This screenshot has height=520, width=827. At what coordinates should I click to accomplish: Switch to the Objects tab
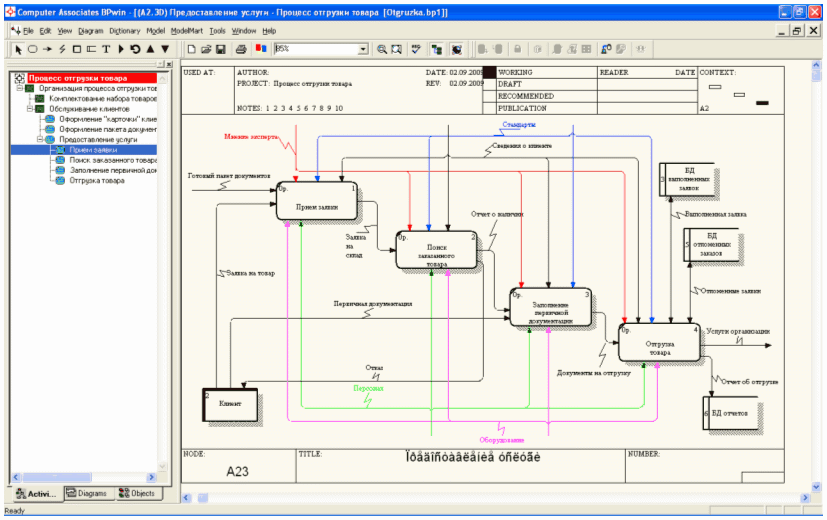click(137, 493)
